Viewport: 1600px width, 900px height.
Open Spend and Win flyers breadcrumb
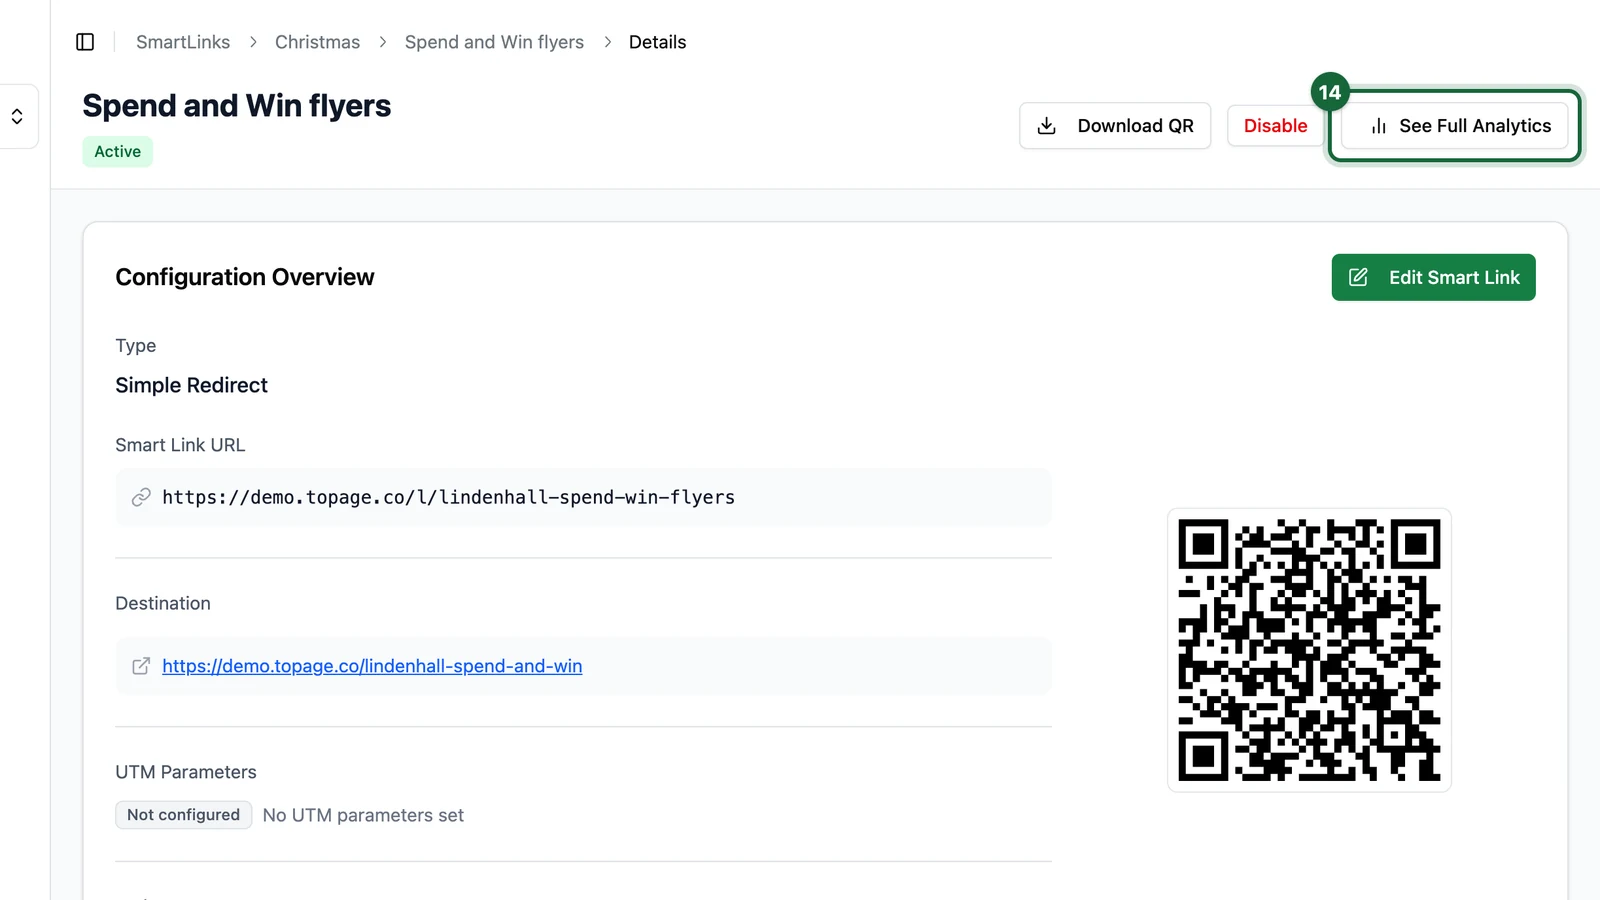tap(494, 42)
